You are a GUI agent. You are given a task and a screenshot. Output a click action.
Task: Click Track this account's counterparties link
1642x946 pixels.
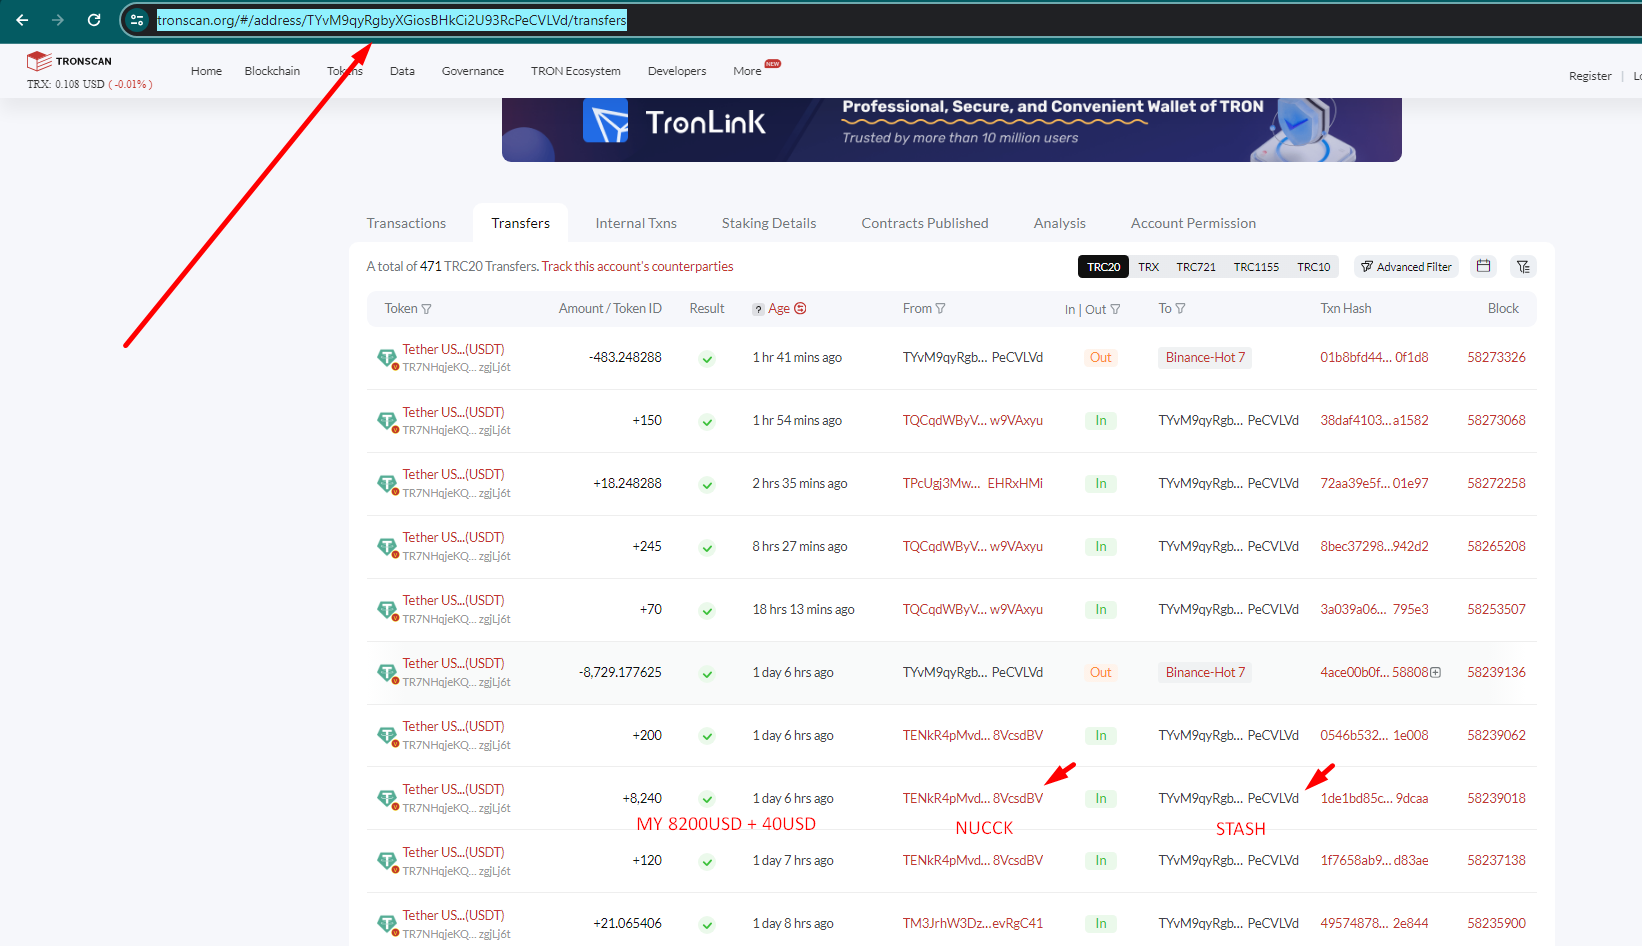point(637,267)
